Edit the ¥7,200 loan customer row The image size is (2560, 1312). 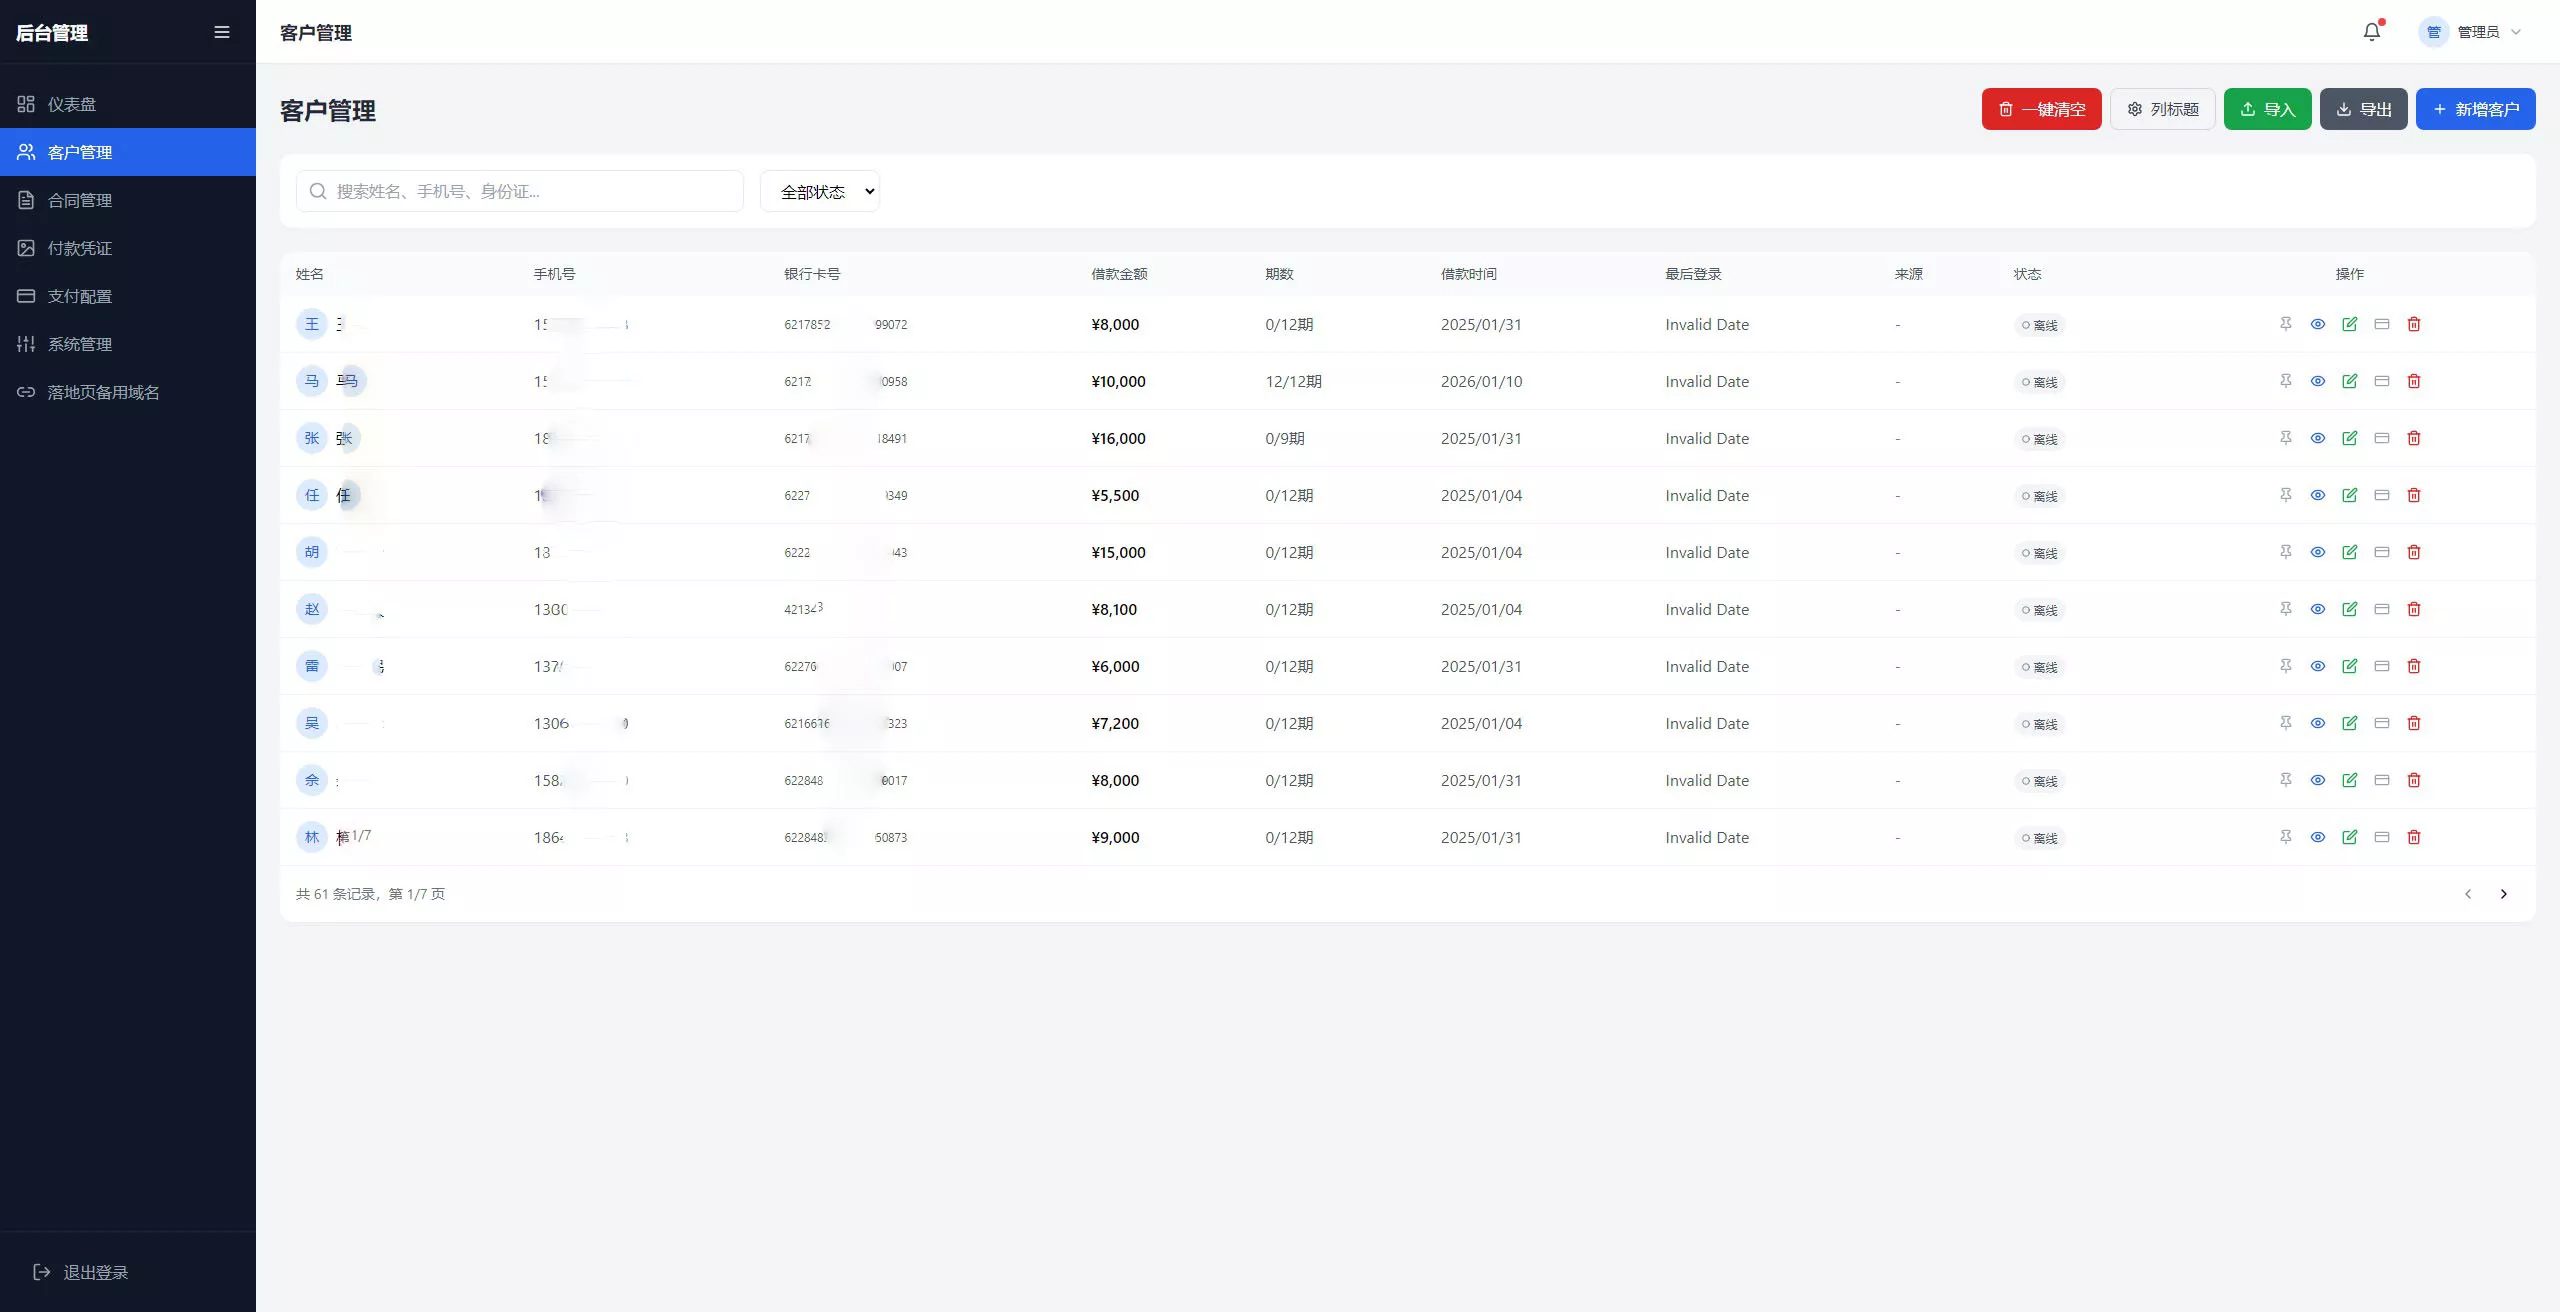click(x=2349, y=723)
